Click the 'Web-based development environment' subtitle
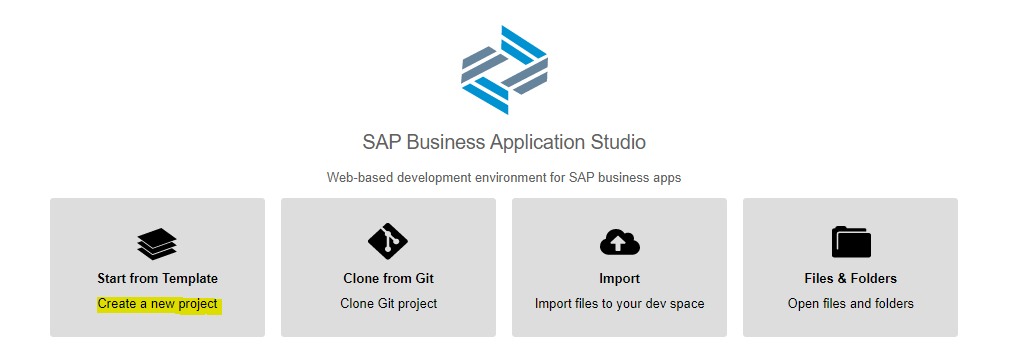The height and width of the screenshot is (363, 1024). point(504,178)
